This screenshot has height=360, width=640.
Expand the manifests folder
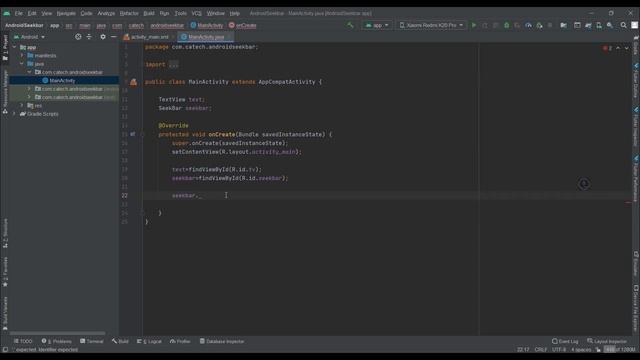coord(22,56)
